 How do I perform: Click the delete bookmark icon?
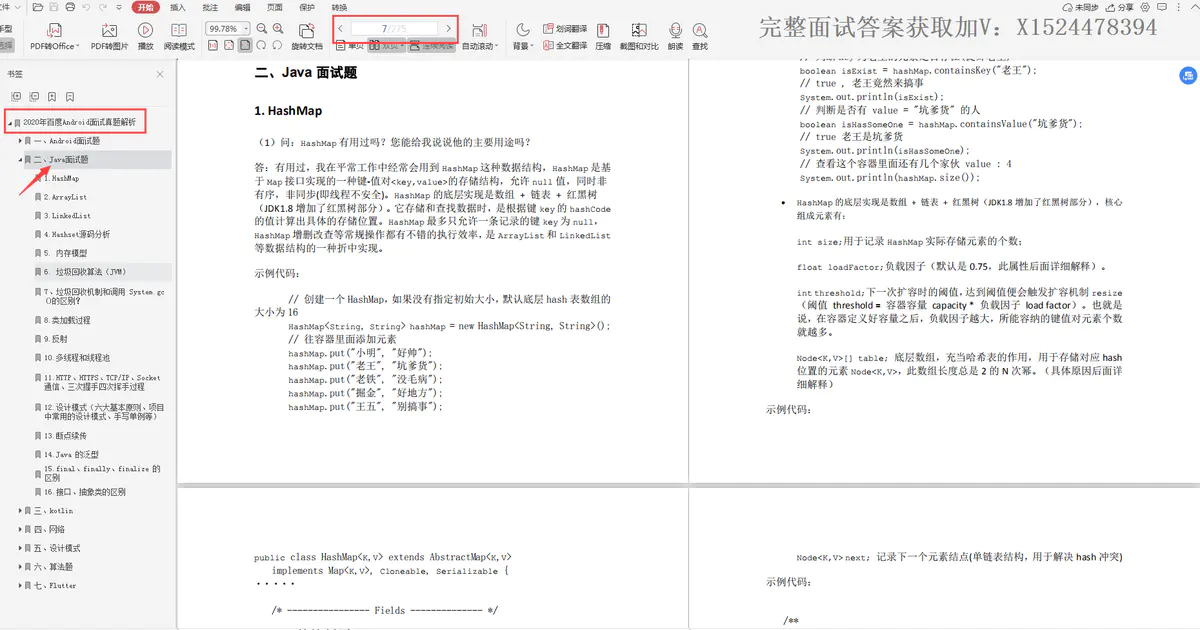(70, 97)
